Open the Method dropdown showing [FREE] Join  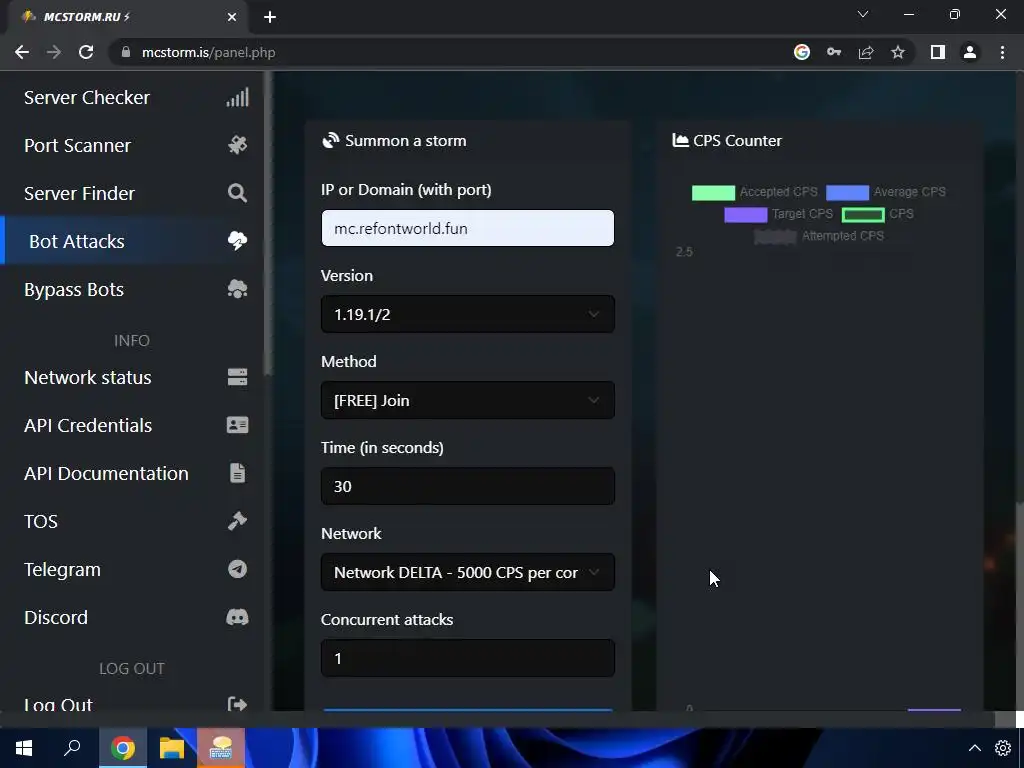click(468, 400)
